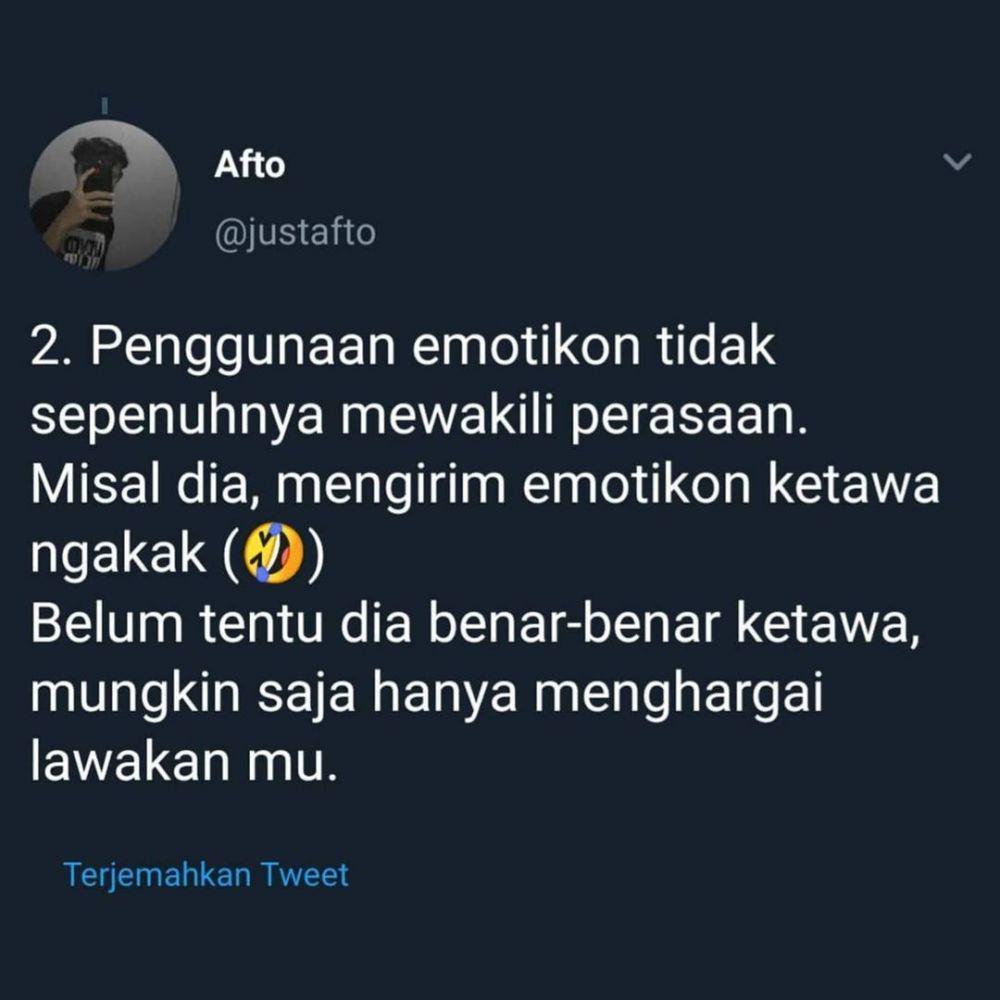Click the word 'ngakak' before the emoji

click(118, 555)
